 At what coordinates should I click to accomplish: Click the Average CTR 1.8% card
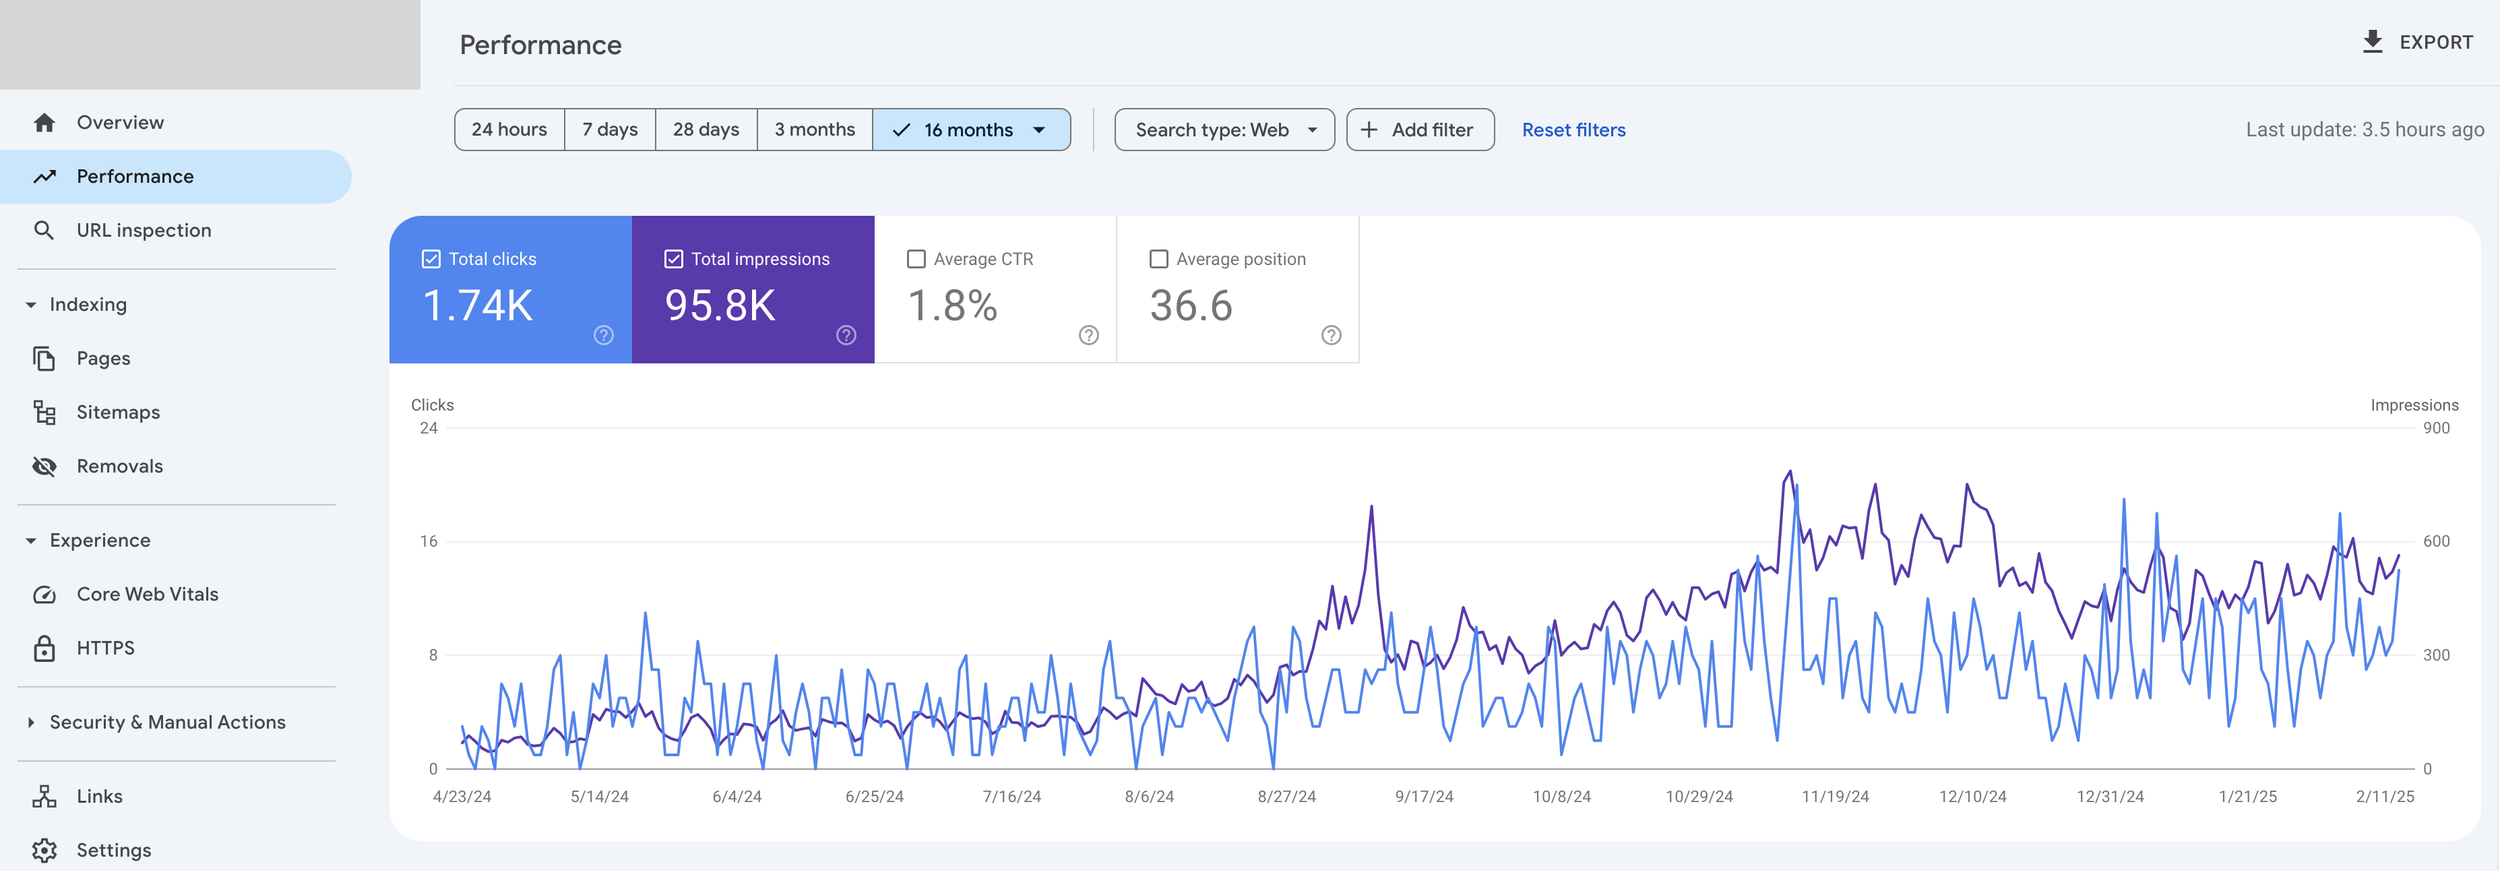coord(996,289)
